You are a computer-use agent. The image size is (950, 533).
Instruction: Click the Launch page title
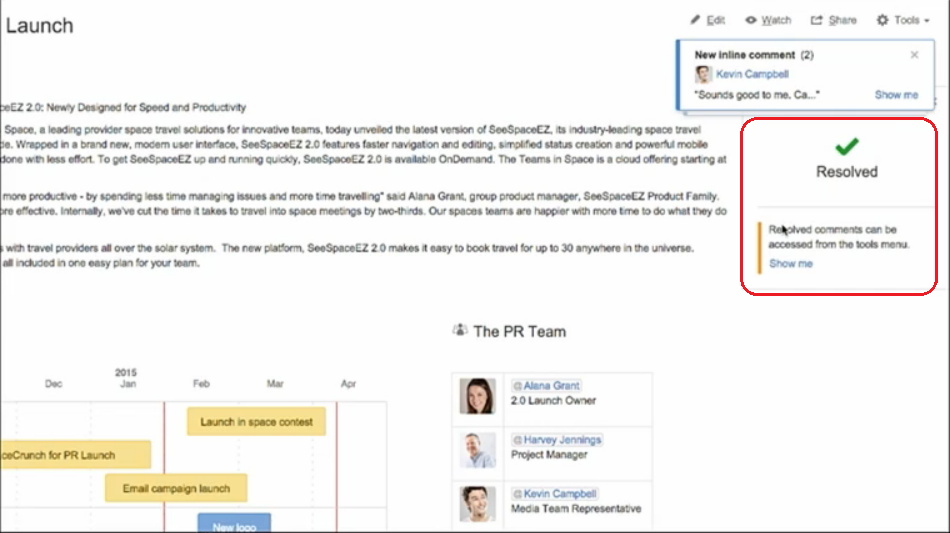[x=39, y=25]
